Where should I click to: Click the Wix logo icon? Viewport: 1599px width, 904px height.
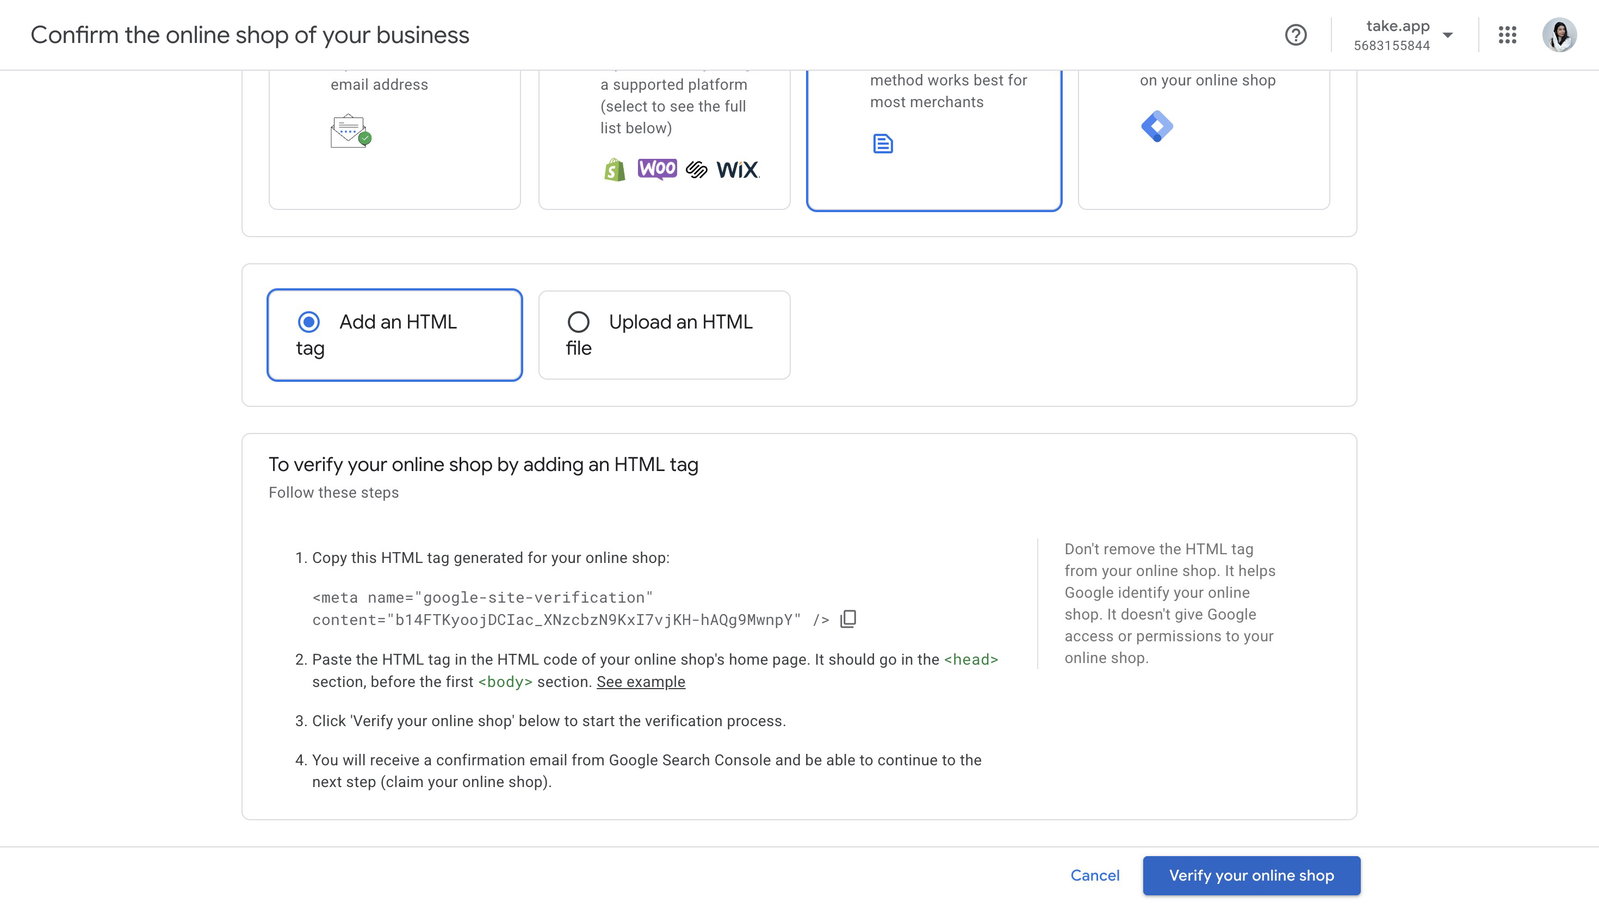click(x=738, y=170)
